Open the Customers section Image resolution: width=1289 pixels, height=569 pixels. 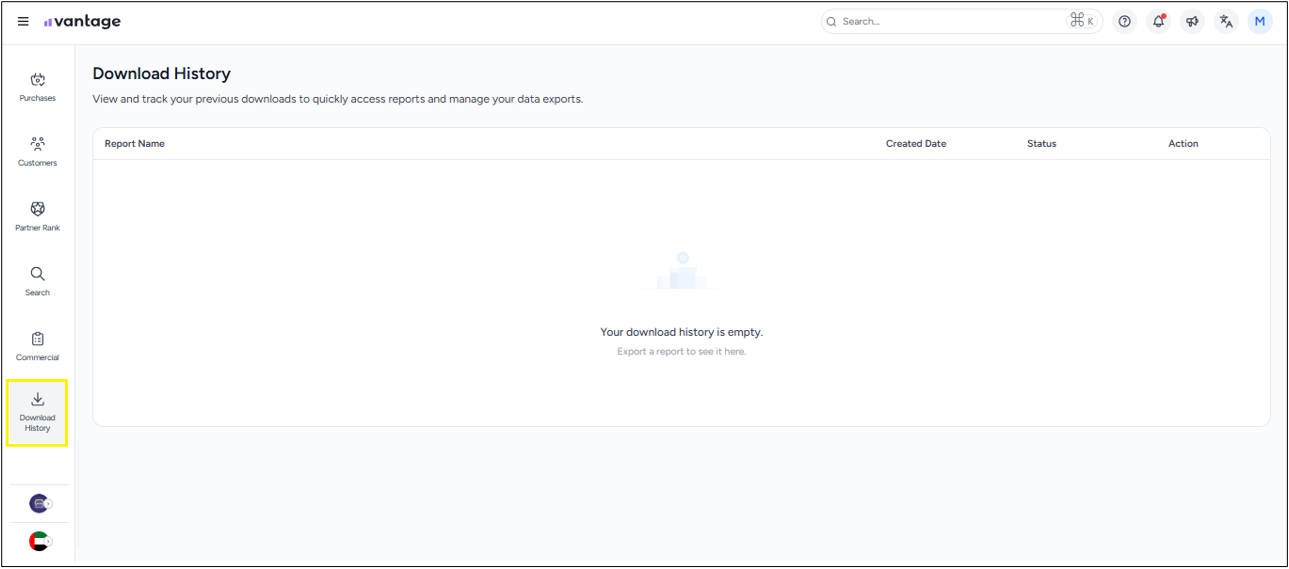point(37,151)
